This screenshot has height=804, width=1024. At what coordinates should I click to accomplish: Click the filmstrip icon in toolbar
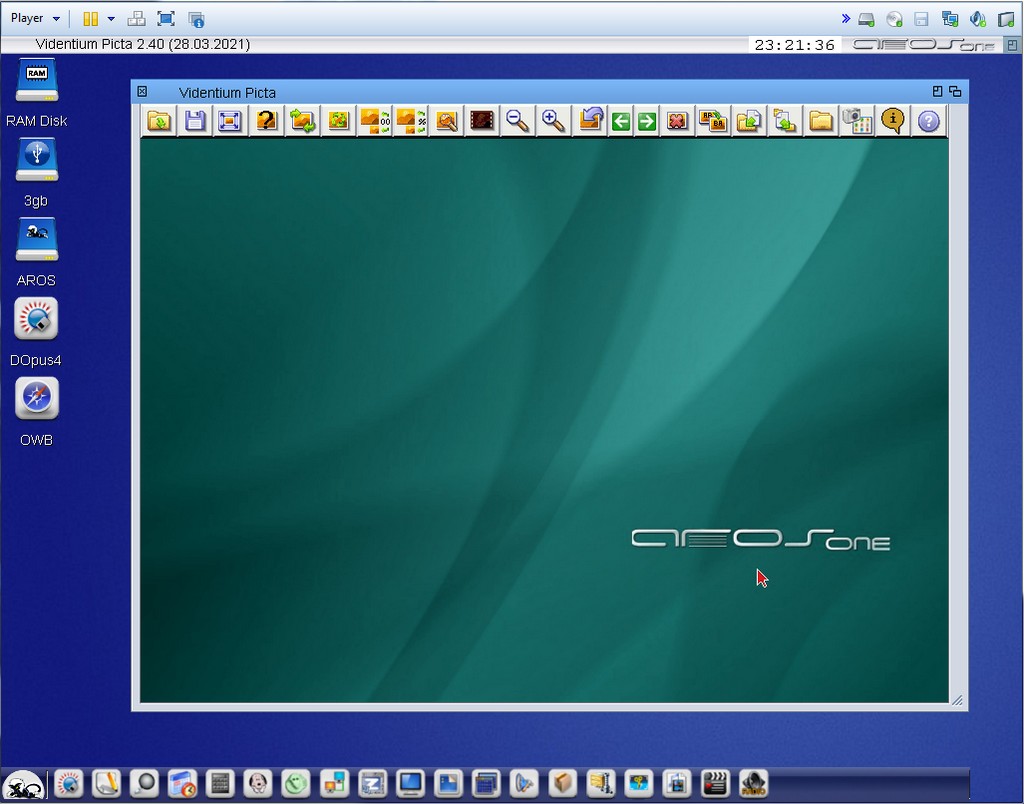click(x=483, y=121)
